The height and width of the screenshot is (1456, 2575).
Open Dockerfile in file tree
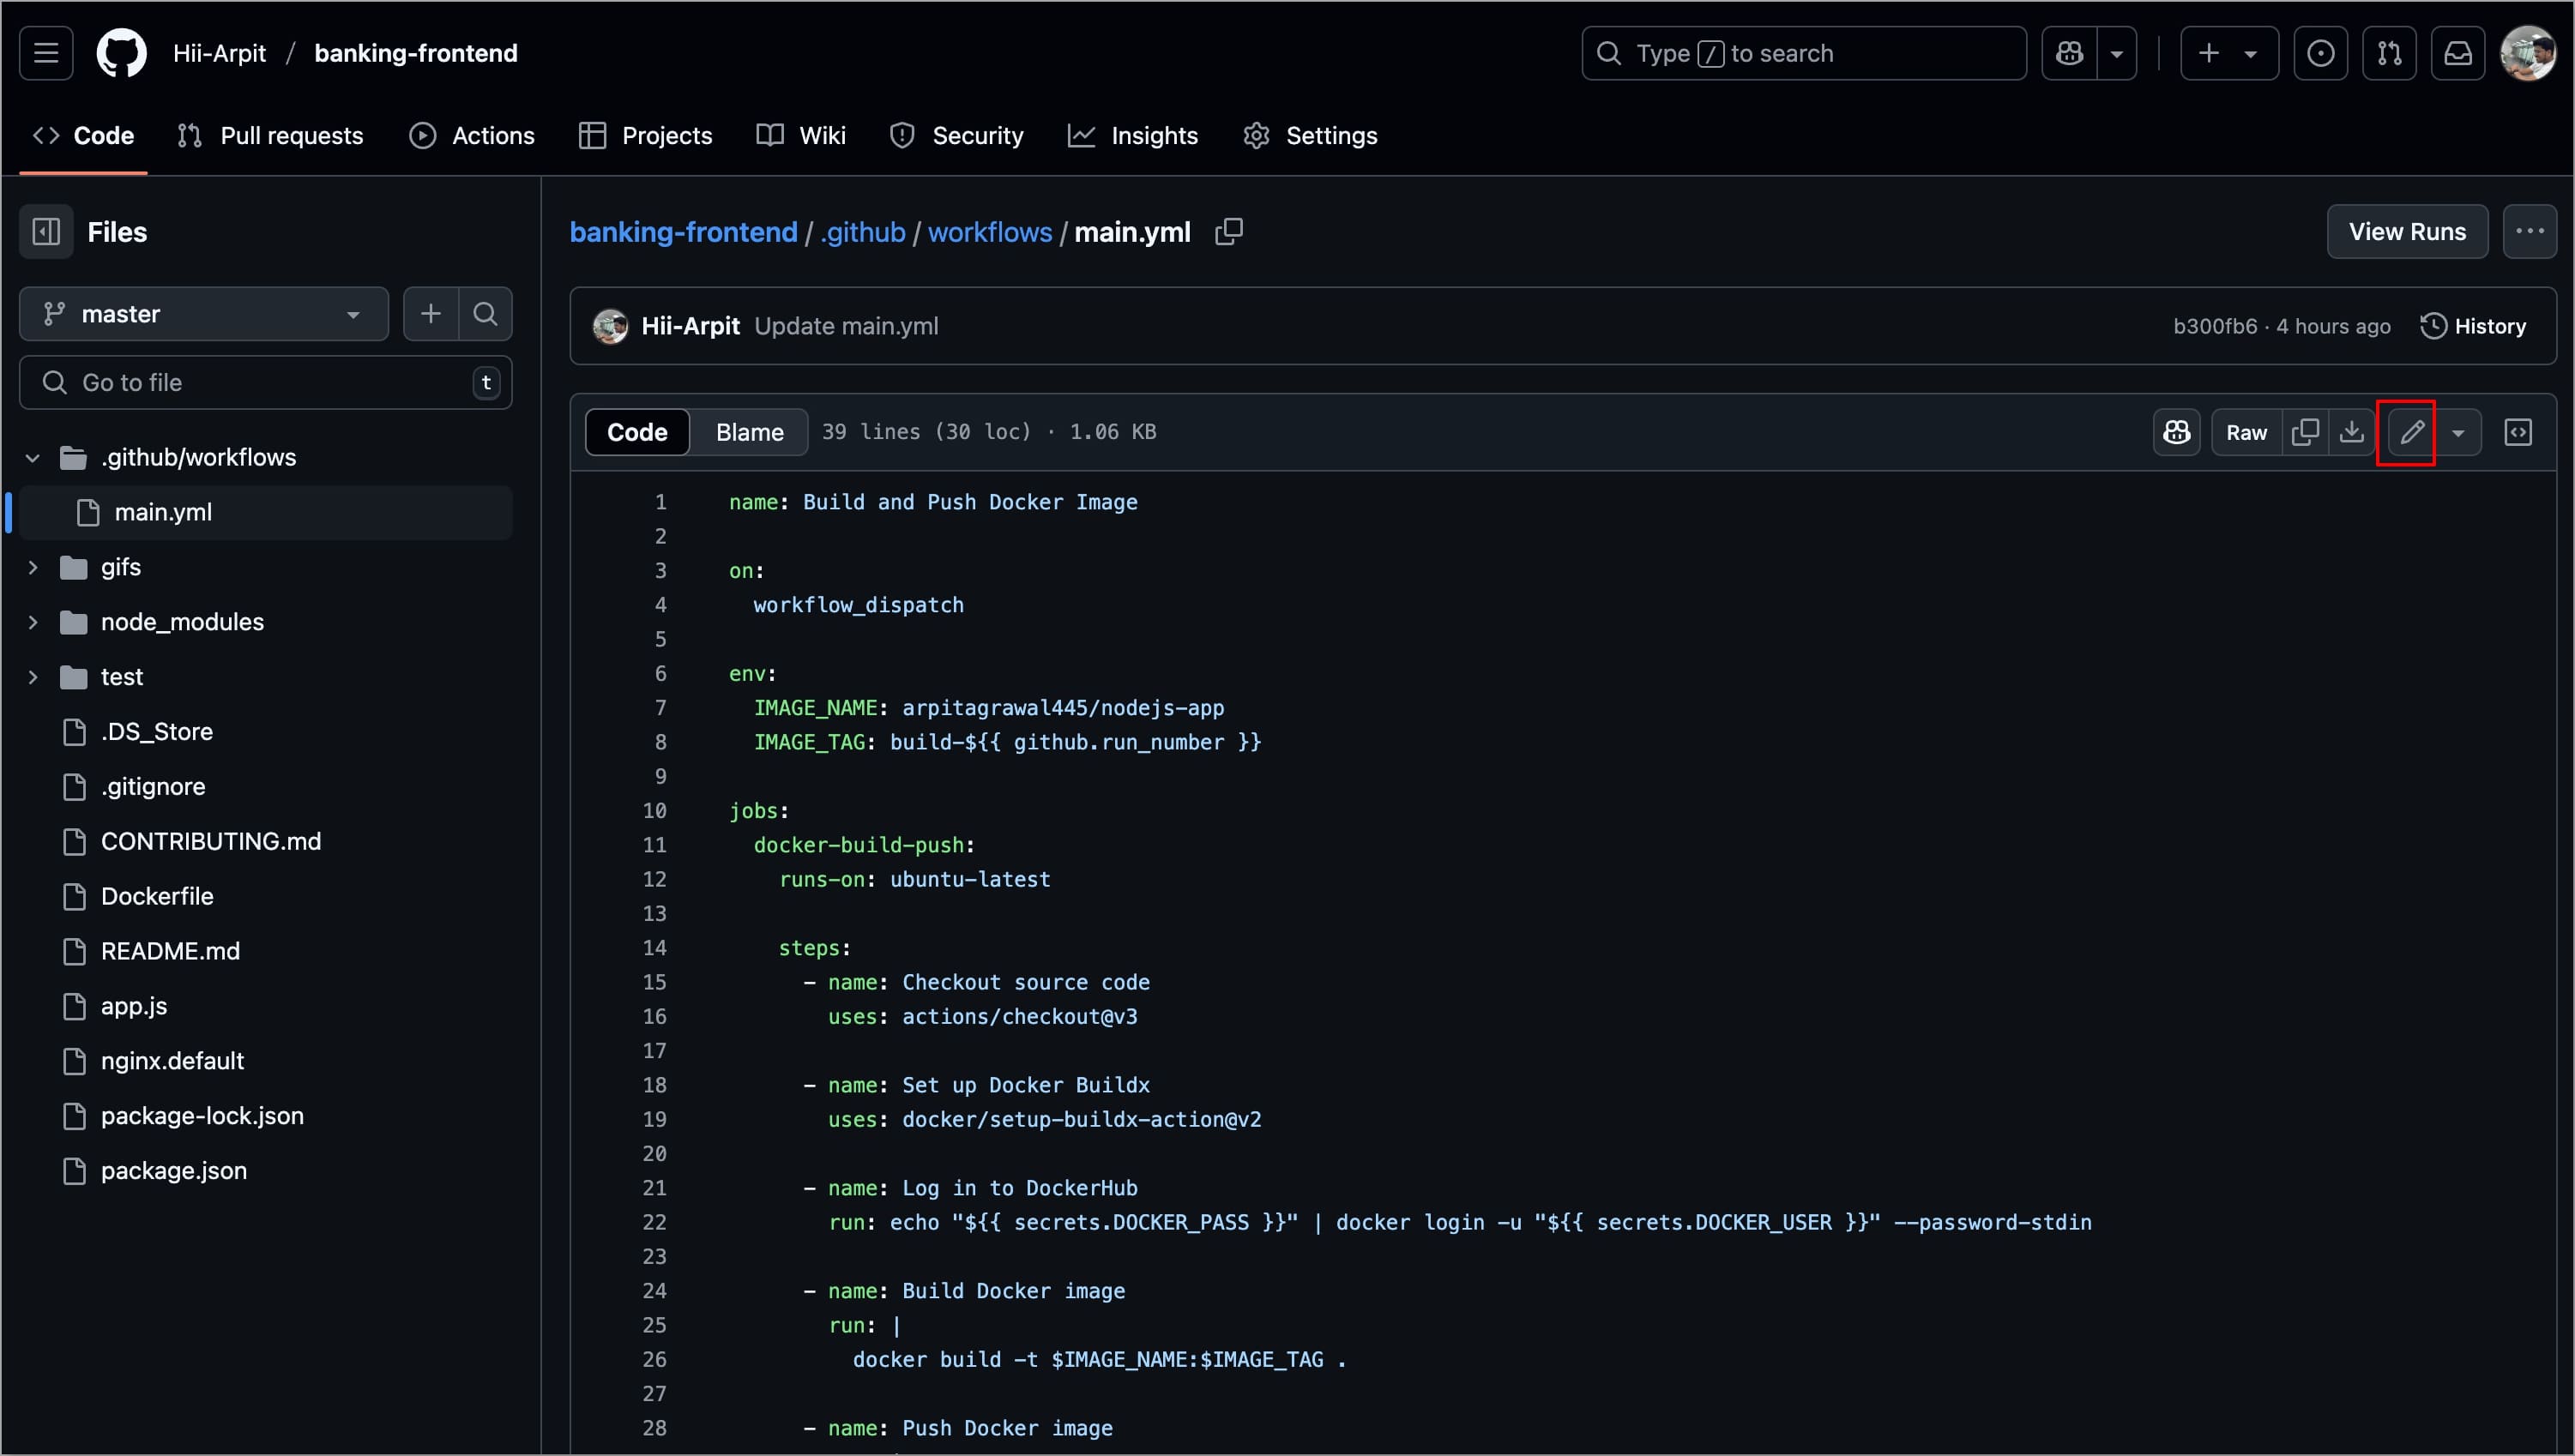157,896
